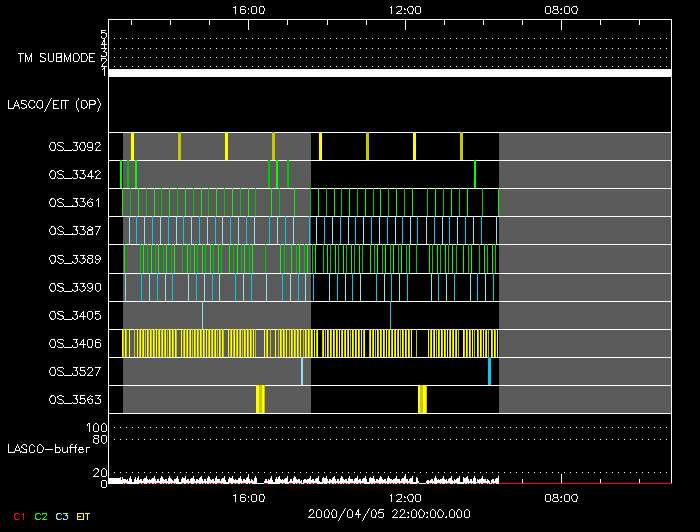This screenshot has width=700, height=532.
Task: Click the LASCO/EIT (DP) row label
Action: tap(54, 104)
